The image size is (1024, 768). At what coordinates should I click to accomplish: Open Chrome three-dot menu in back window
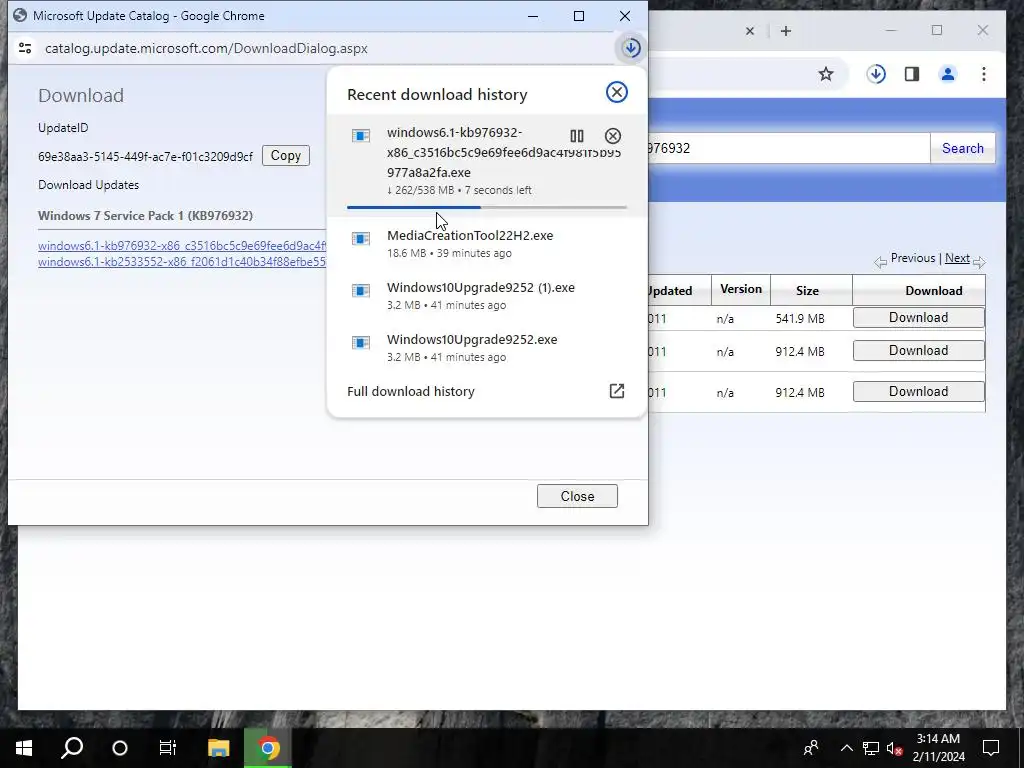pos(984,74)
